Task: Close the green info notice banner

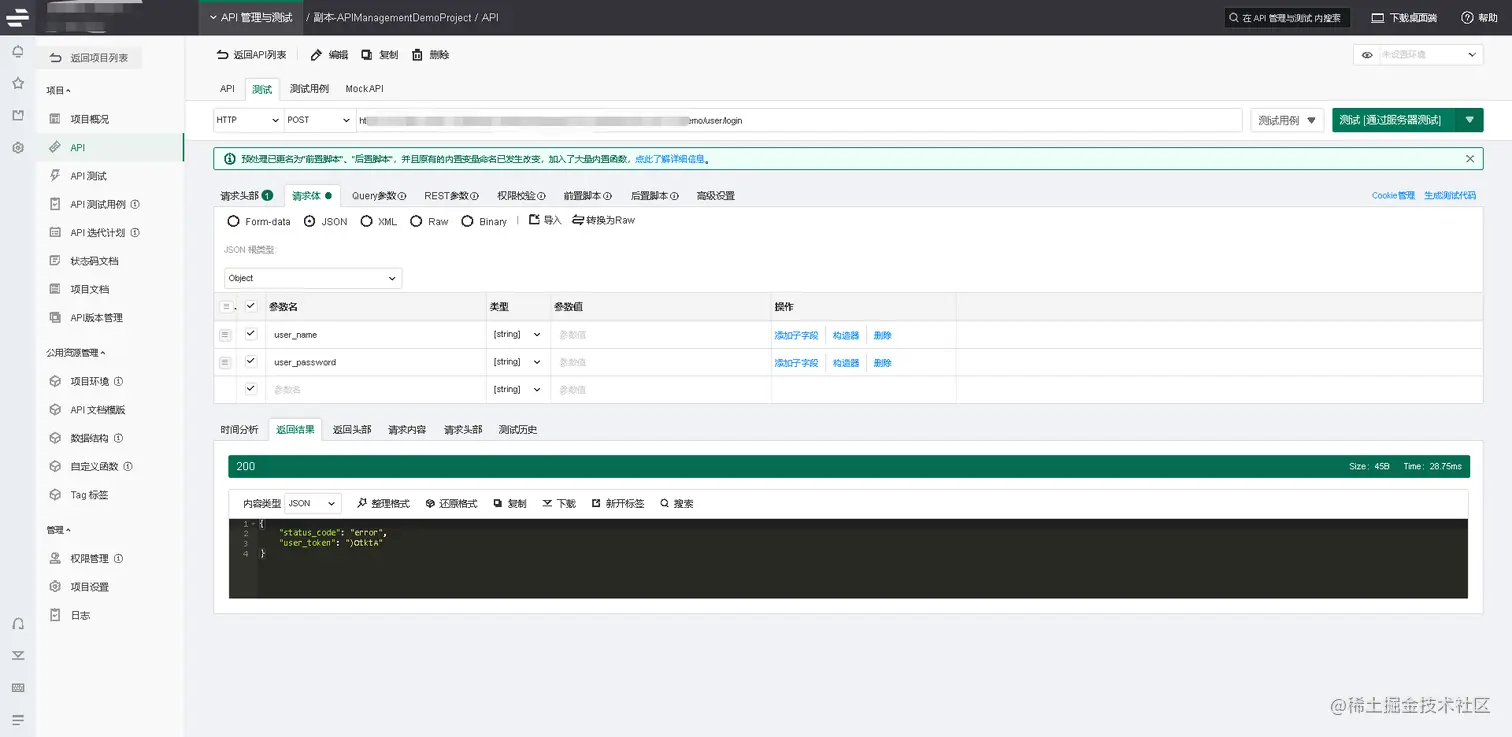Action: click(1469, 159)
